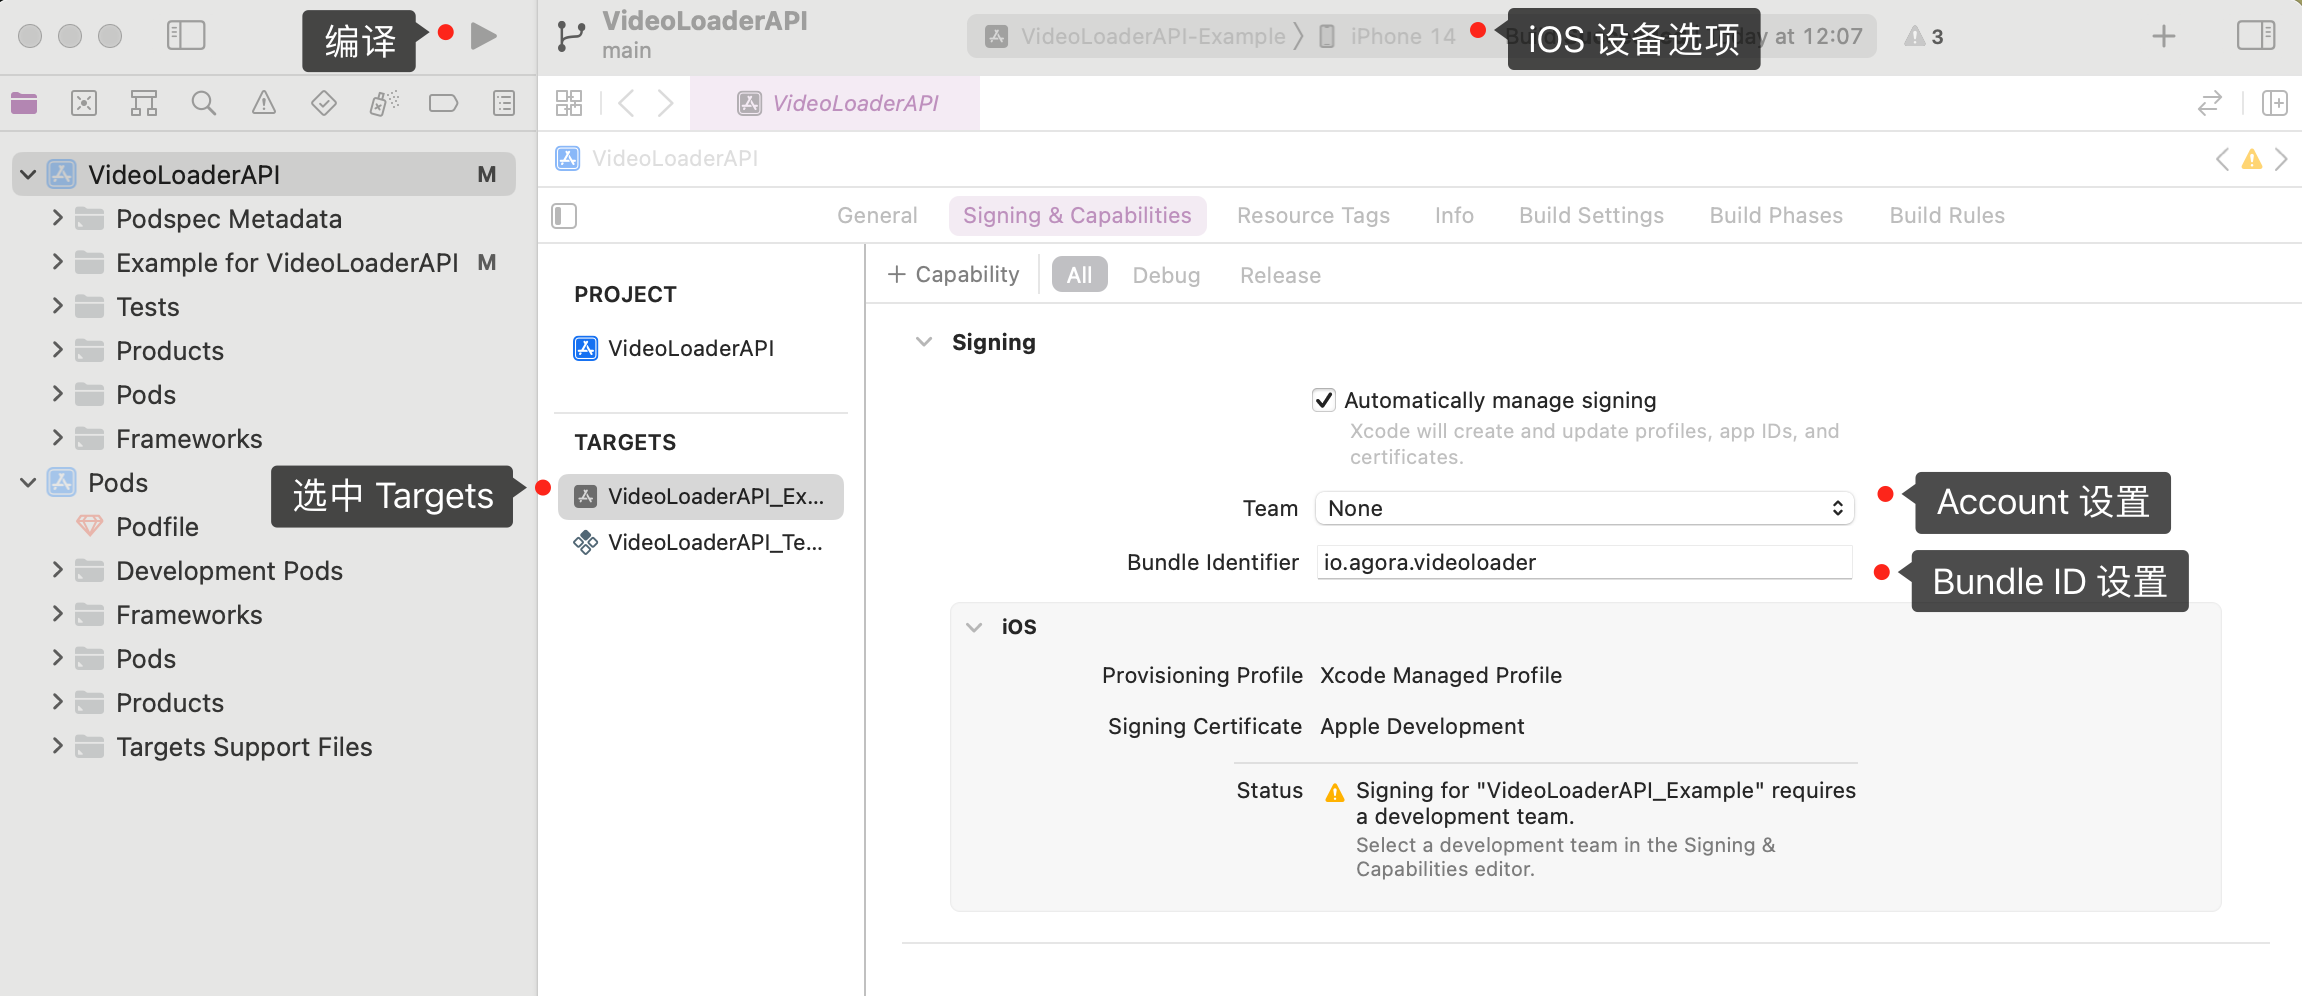This screenshot has width=2302, height=996.
Task: Select the All configuration filter
Action: click(1079, 275)
